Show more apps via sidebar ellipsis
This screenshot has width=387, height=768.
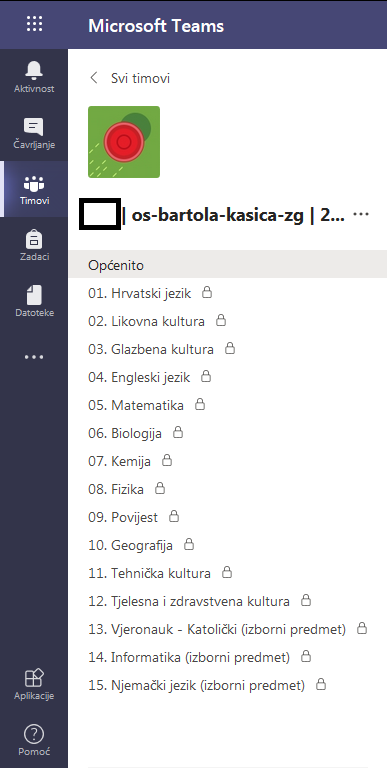34,357
